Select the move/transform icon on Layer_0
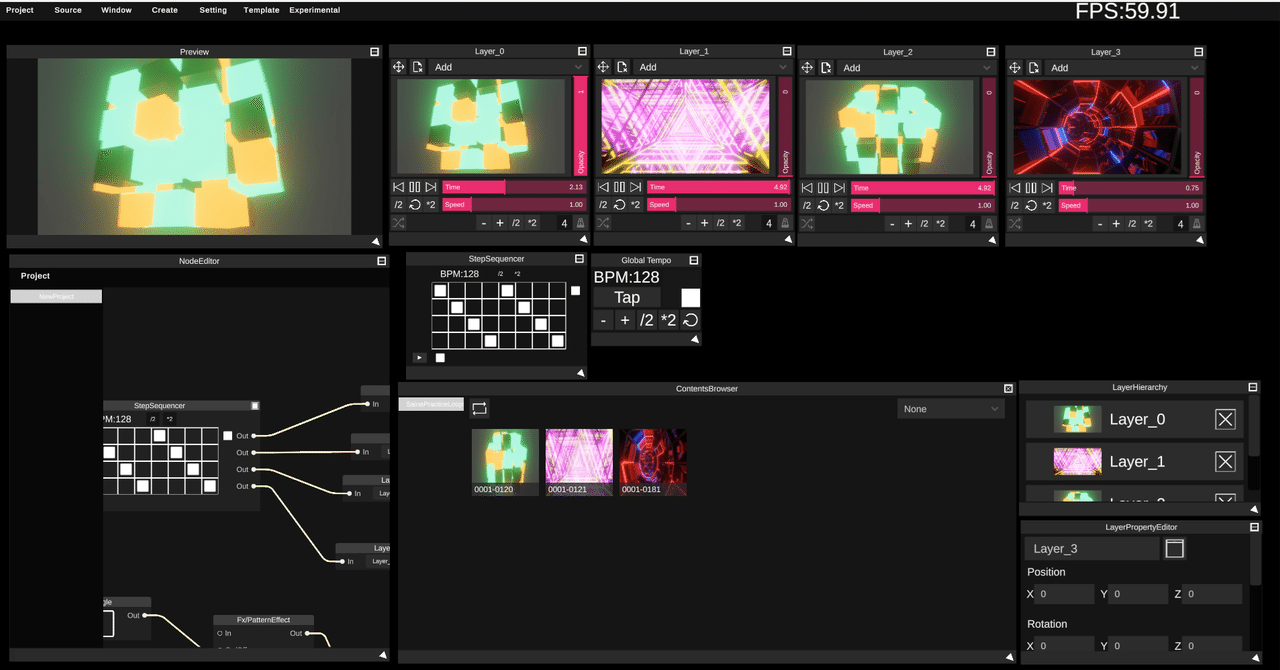The height and width of the screenshot is (670, 1280). [x=399, y=67]
